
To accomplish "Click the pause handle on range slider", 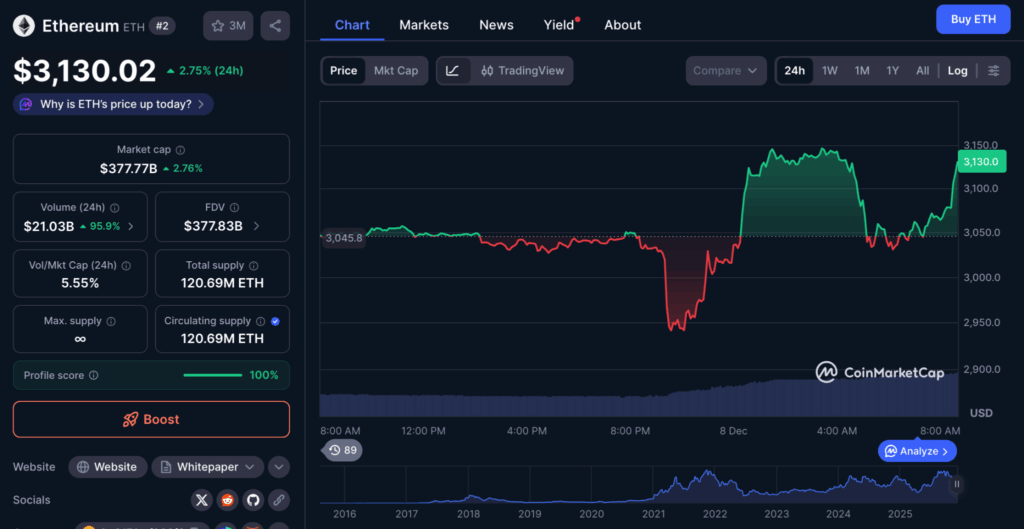I will coord(956,484).
